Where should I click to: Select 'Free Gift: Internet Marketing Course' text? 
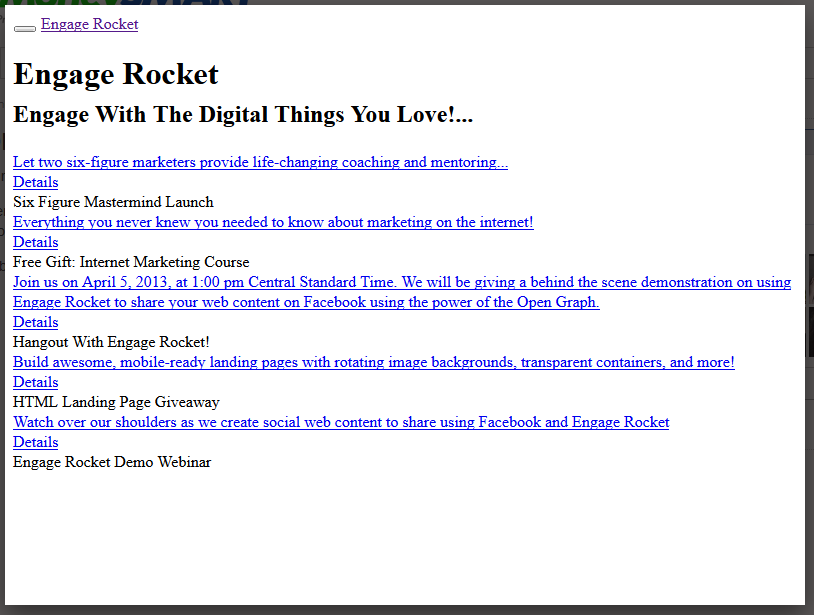tap(131, 262)
